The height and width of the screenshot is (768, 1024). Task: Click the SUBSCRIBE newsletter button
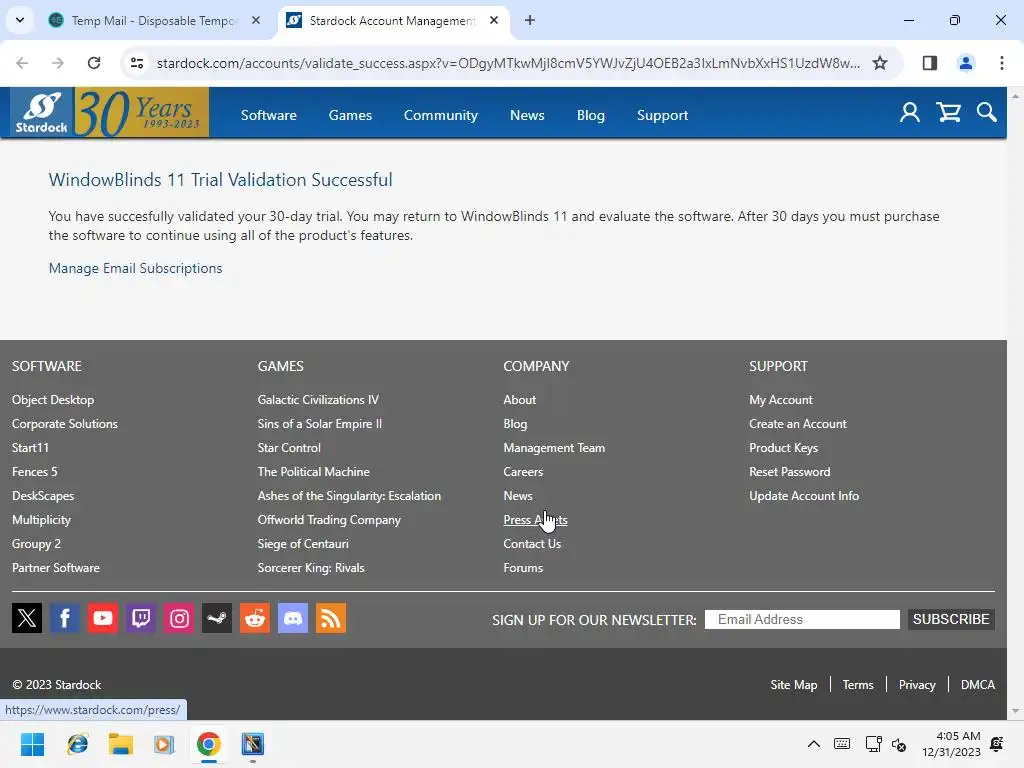coord(951,619)
